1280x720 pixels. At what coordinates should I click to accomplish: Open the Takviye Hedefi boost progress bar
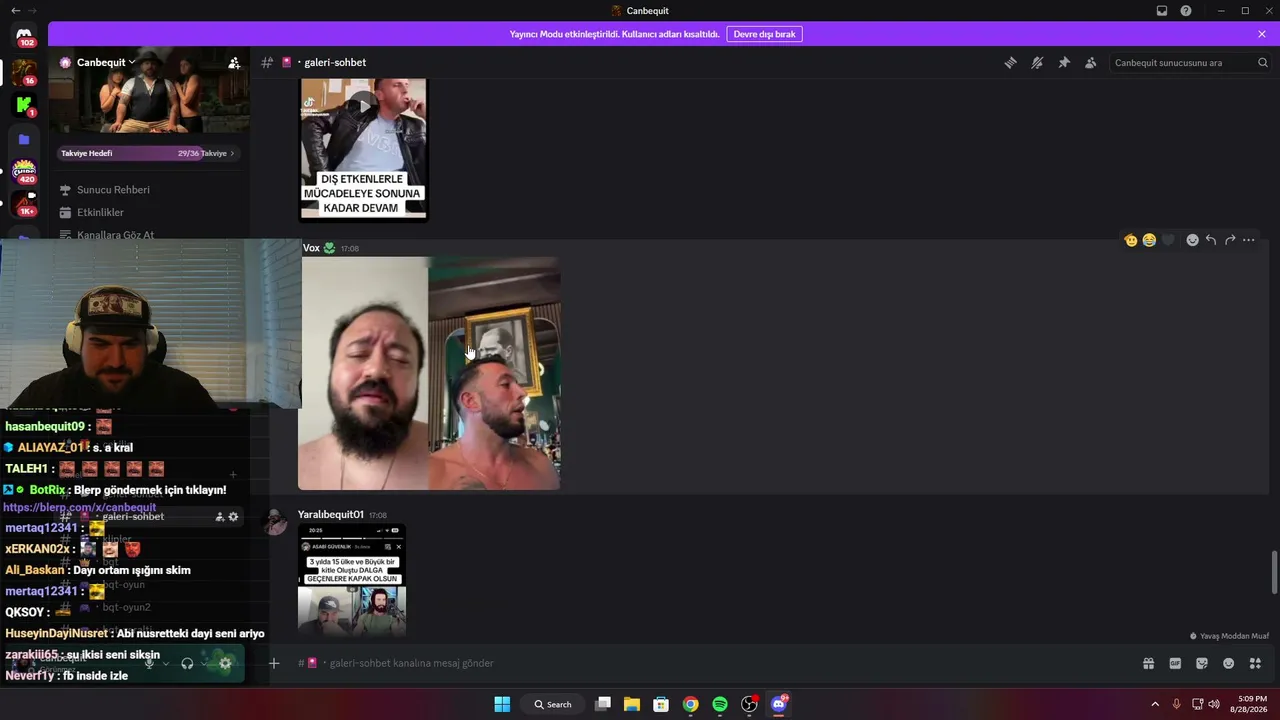point(148,153)
